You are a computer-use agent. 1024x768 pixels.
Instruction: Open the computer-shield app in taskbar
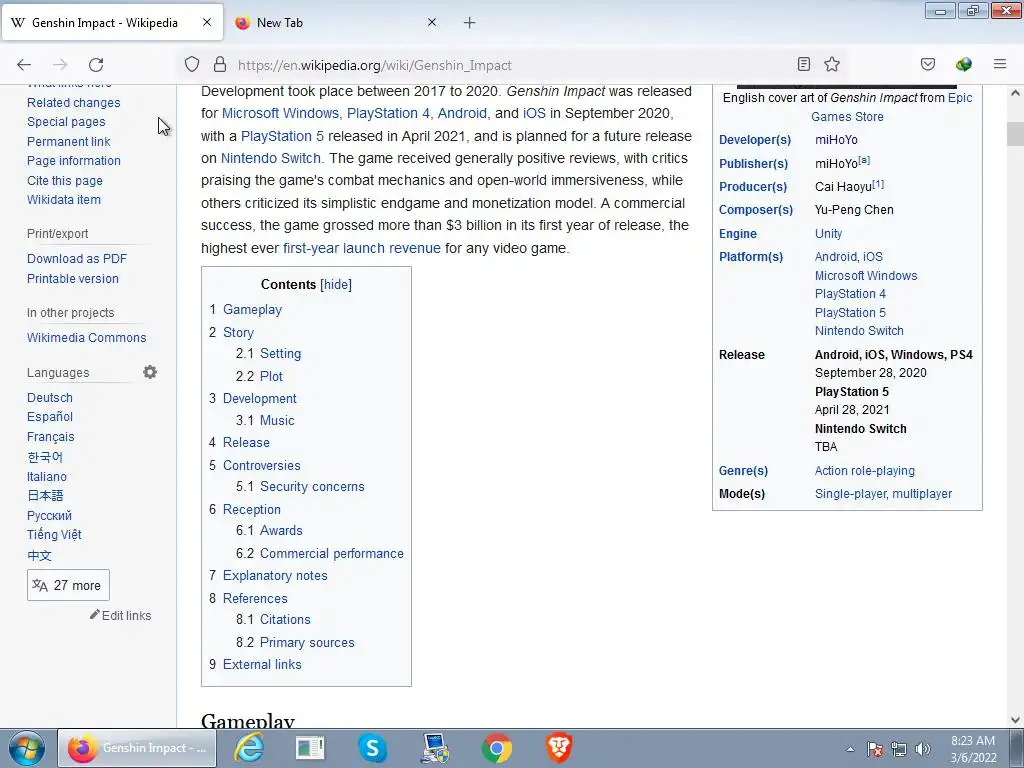point(435,748)
